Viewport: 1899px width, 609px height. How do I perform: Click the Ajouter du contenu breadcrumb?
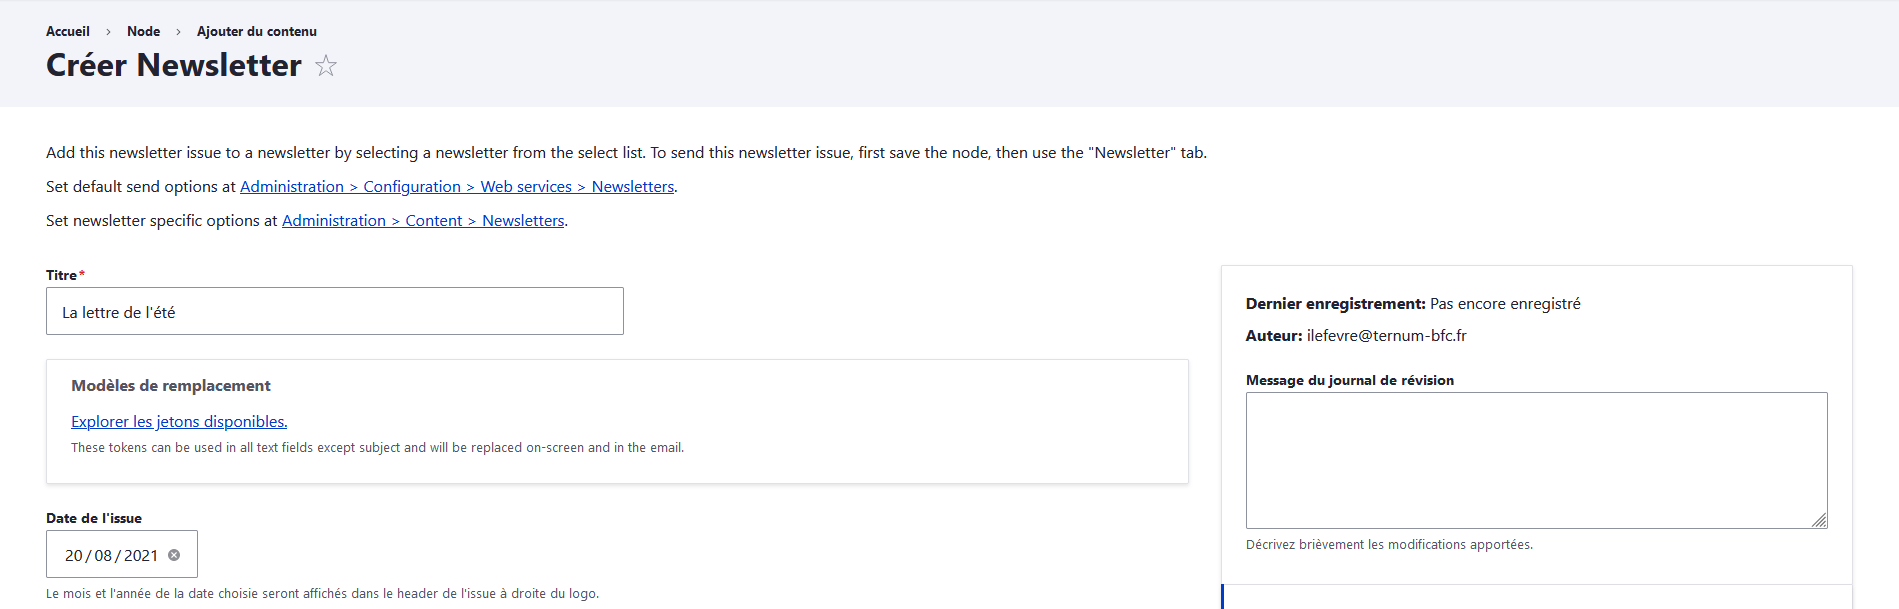pyautogui.click(x=256, y=31)
